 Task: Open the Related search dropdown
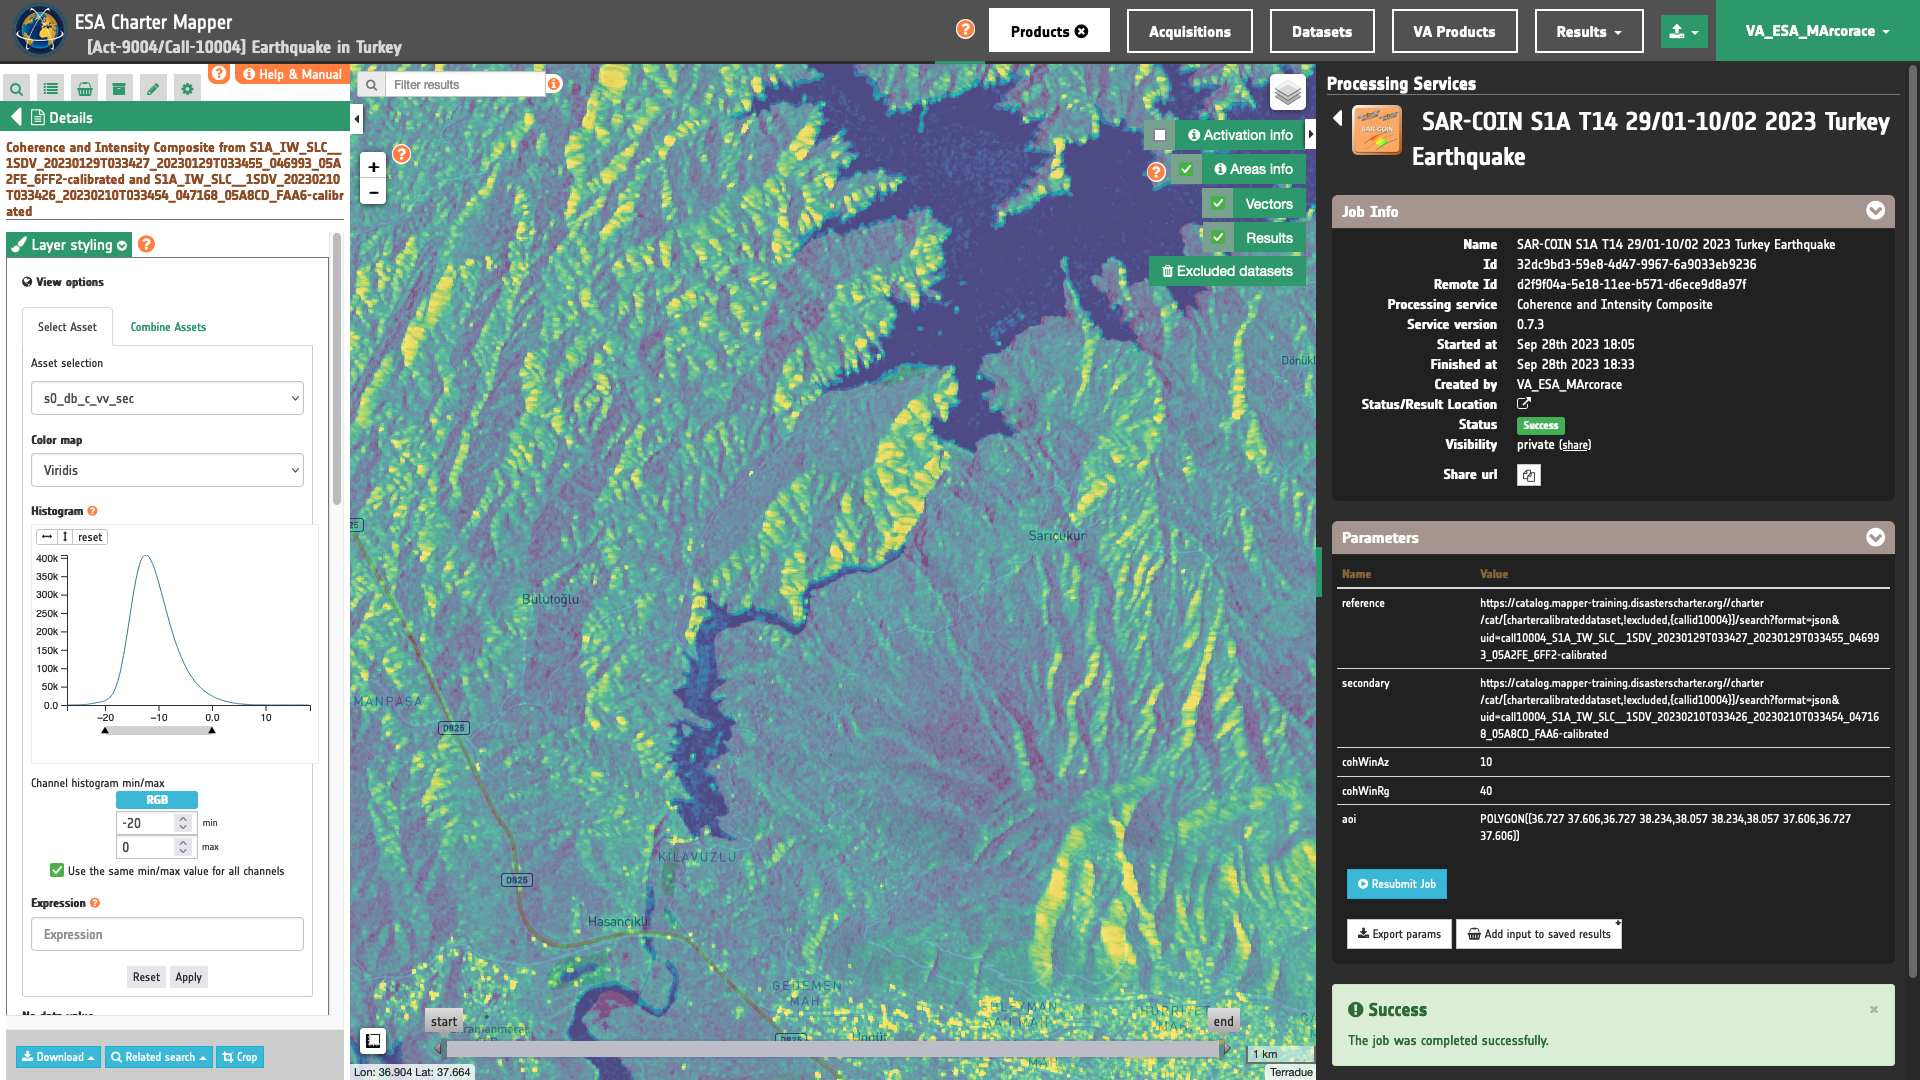tap(158, 1057)
